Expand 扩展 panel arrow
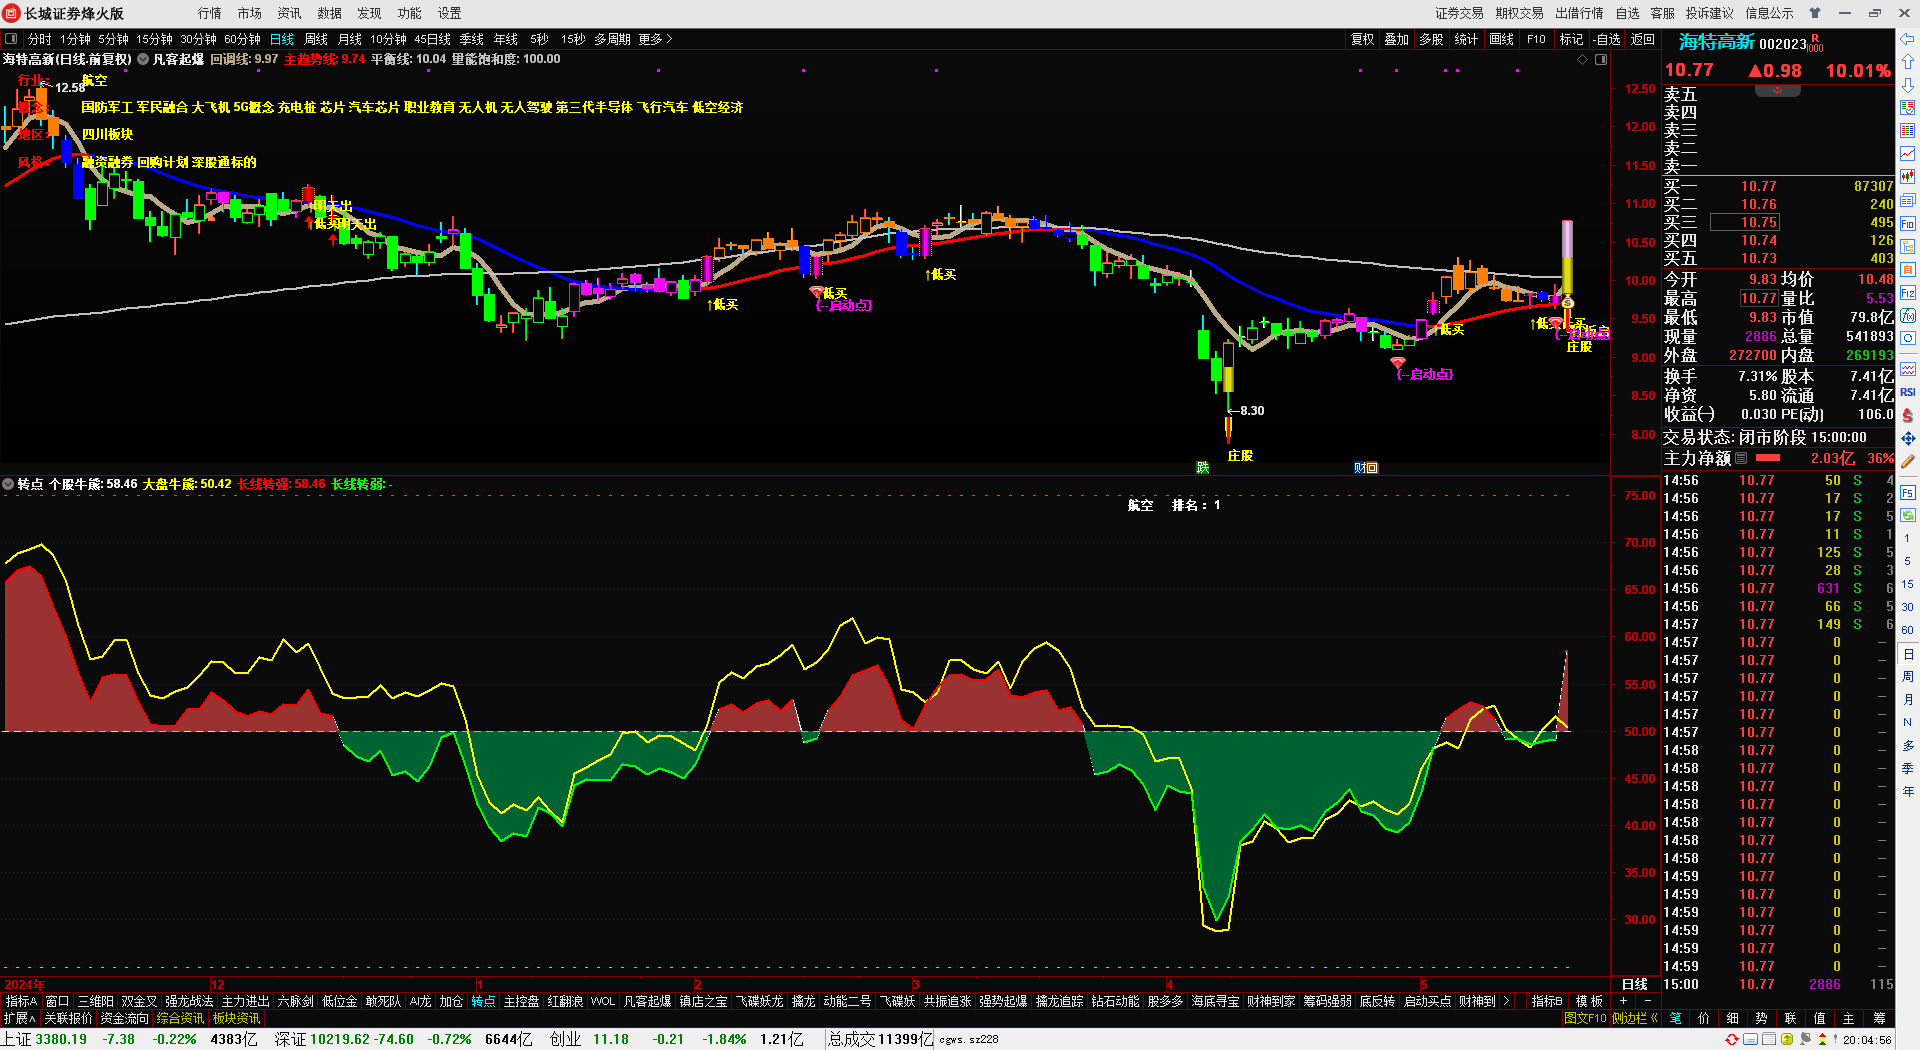 [20, 1018]
